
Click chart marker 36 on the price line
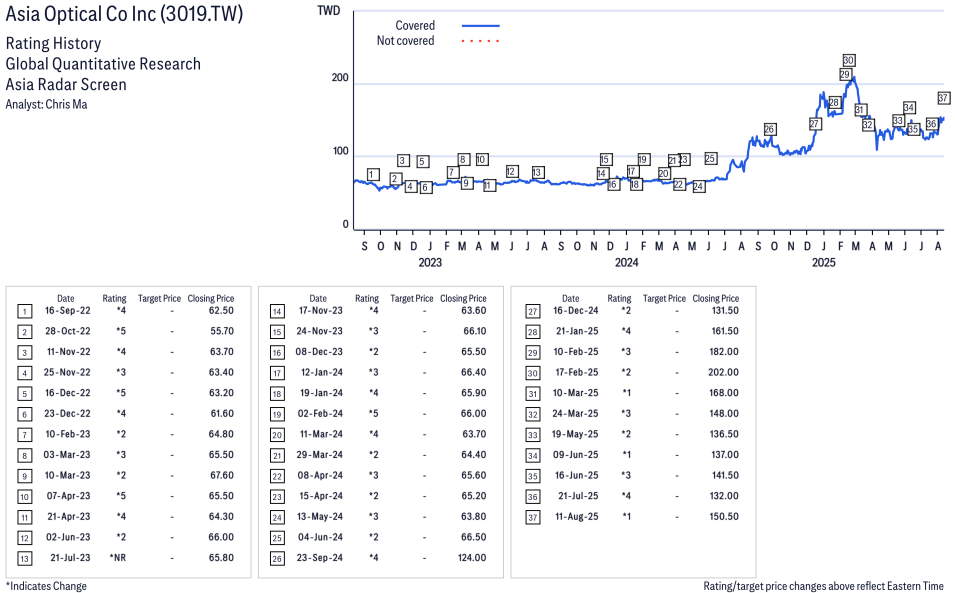click(931, 124)
